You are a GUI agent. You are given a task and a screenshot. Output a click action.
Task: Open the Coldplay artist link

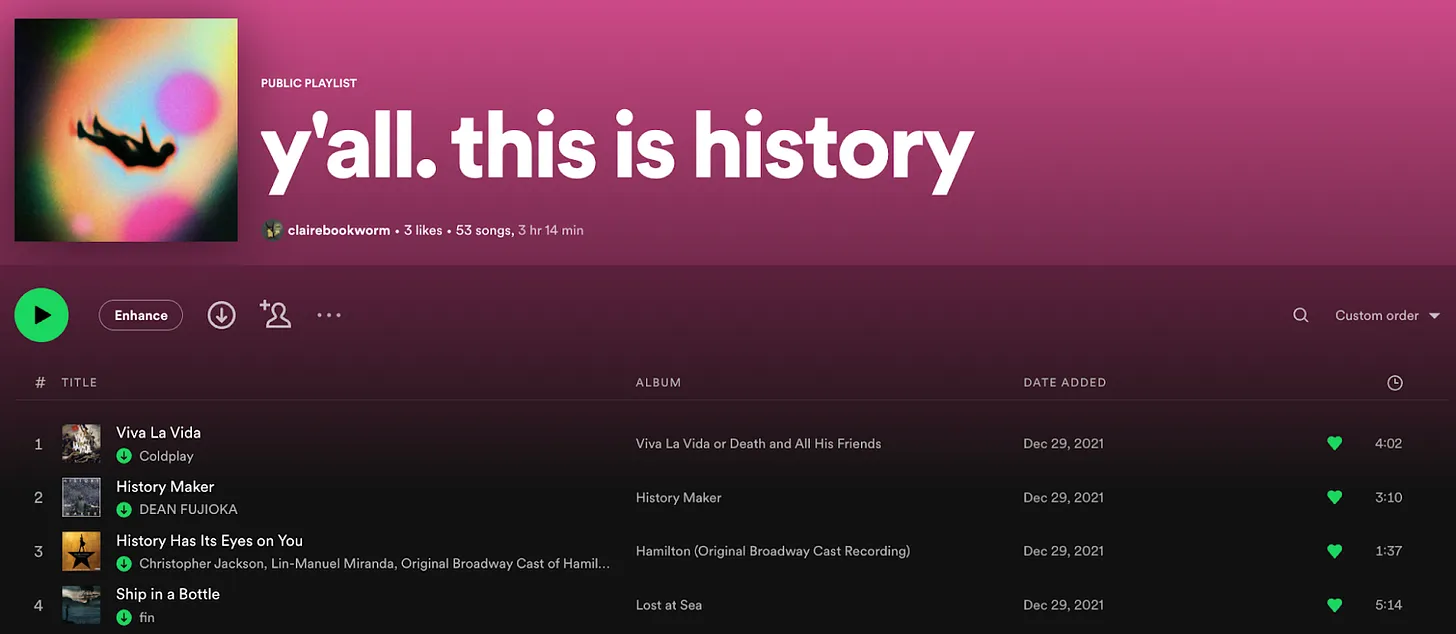click(168, 456)
